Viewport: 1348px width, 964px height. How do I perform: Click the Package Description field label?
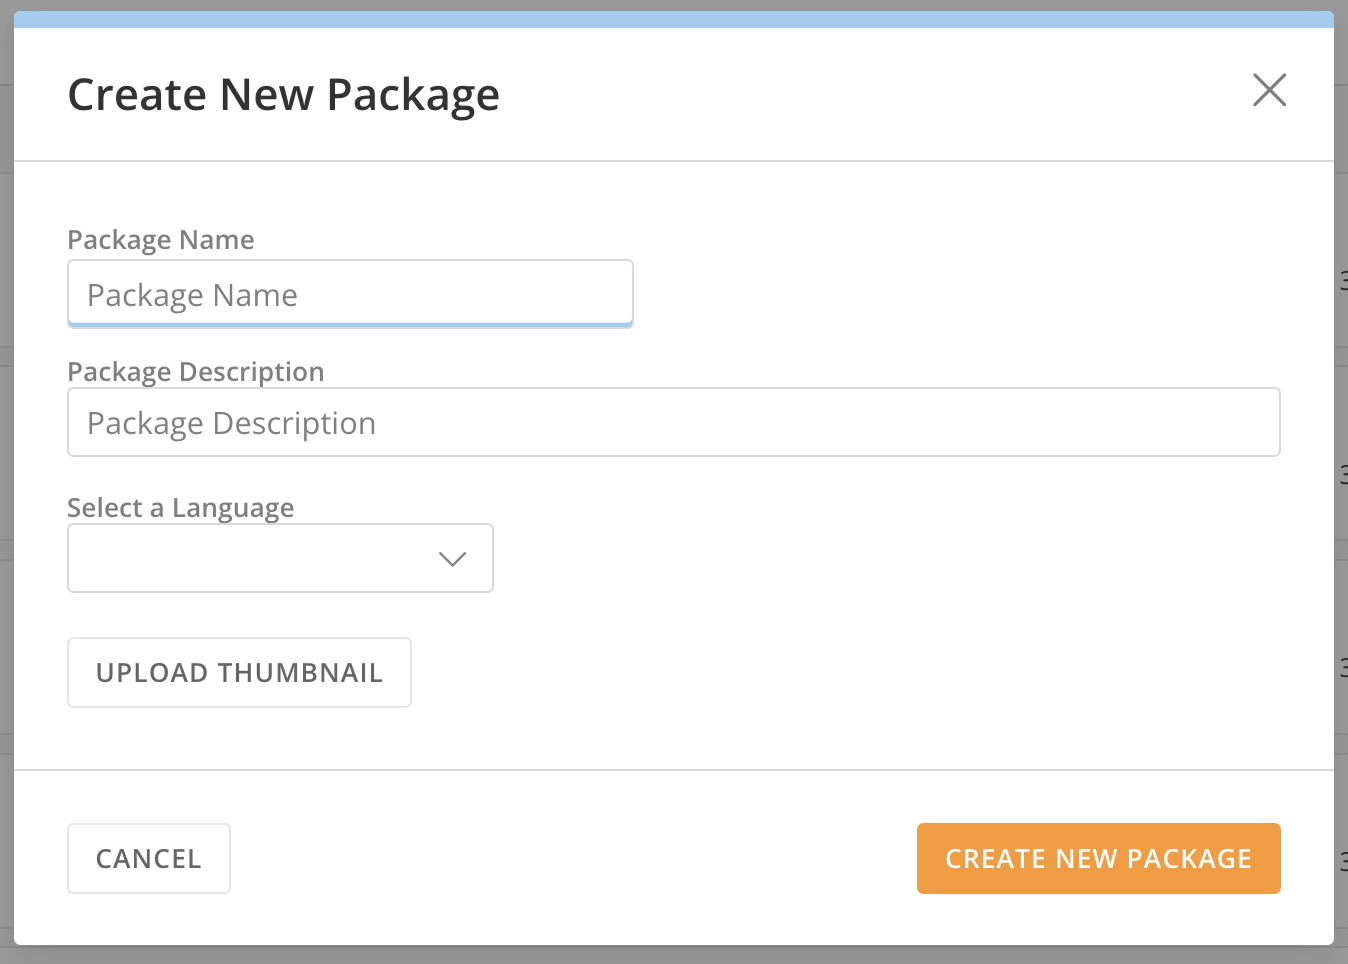pyautogui.click(x=196, y=372)
